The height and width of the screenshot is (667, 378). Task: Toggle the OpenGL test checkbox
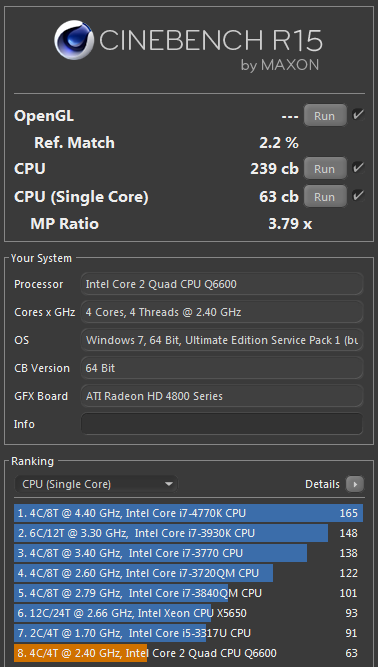[x=358, y=115]
